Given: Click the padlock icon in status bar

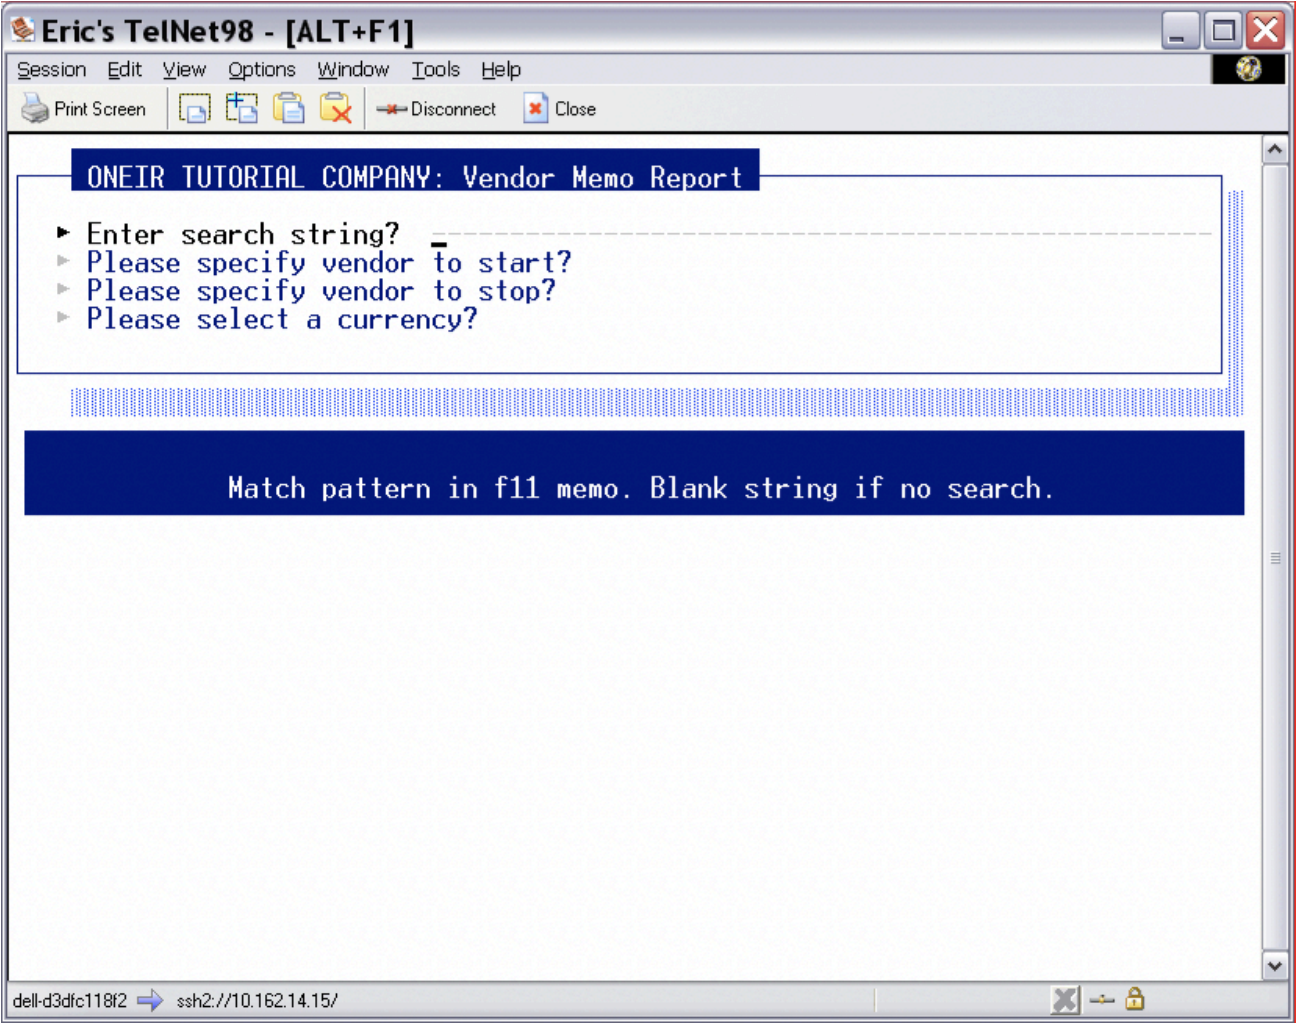Looking at the screenshot, I should (1135, 999).
